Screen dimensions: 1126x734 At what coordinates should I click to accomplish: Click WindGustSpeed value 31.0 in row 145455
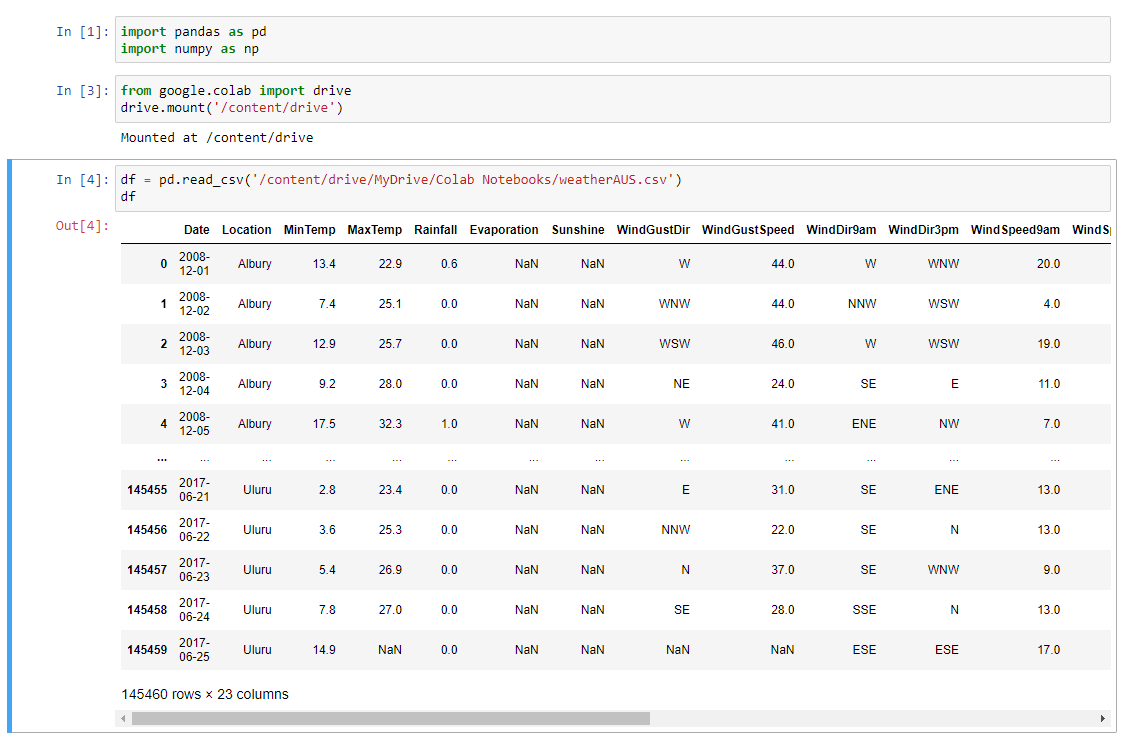click(783, 490)
